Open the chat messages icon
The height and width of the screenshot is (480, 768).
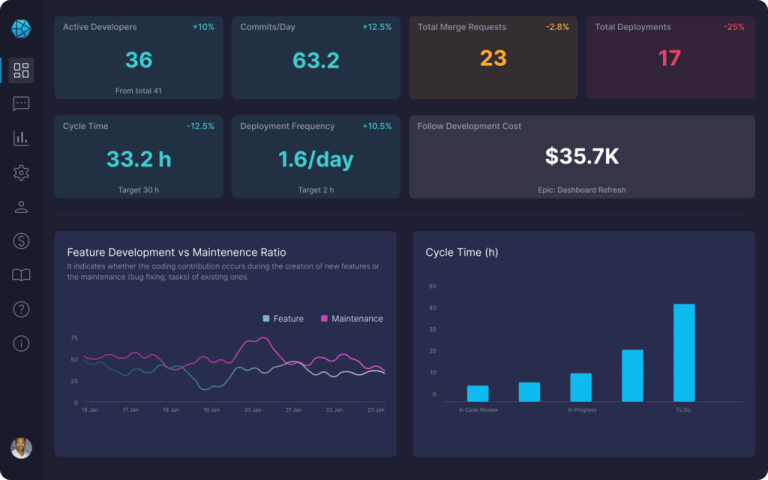[x=21, y=104]
